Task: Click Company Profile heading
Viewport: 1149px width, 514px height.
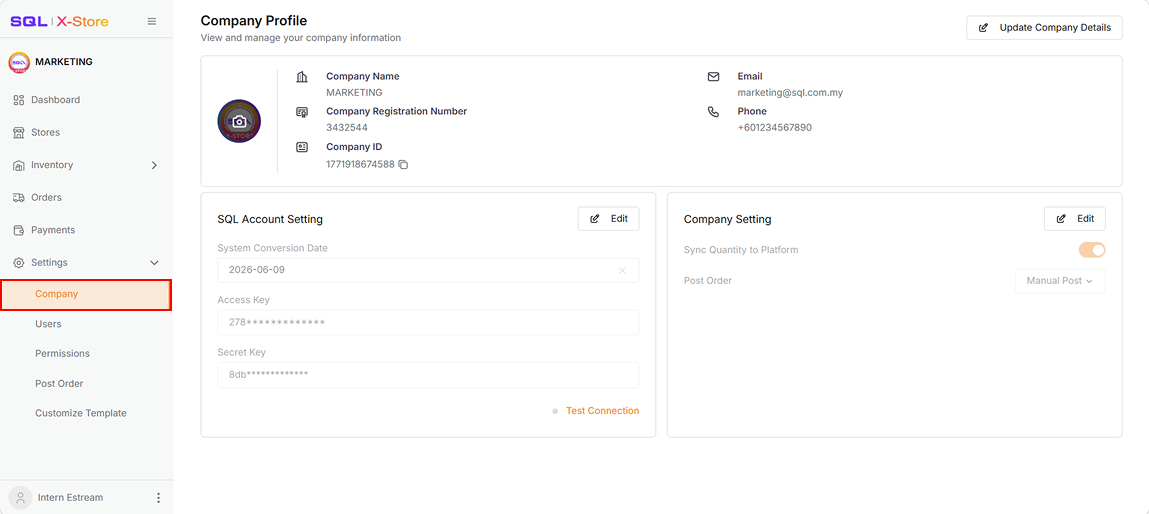Action: click(x=254, y=21)
